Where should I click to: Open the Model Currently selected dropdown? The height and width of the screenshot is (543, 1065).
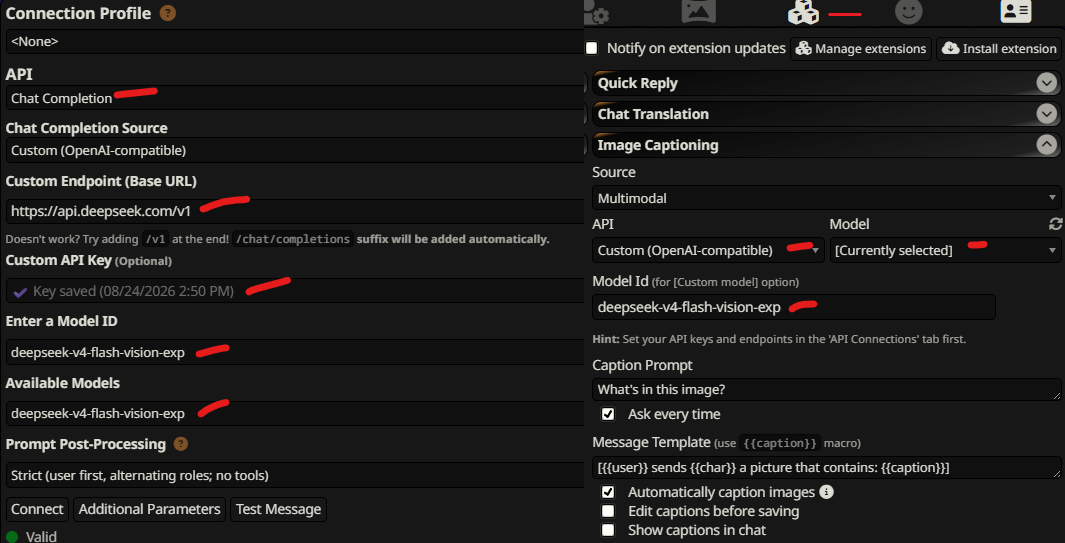click(x=945, y=250)
